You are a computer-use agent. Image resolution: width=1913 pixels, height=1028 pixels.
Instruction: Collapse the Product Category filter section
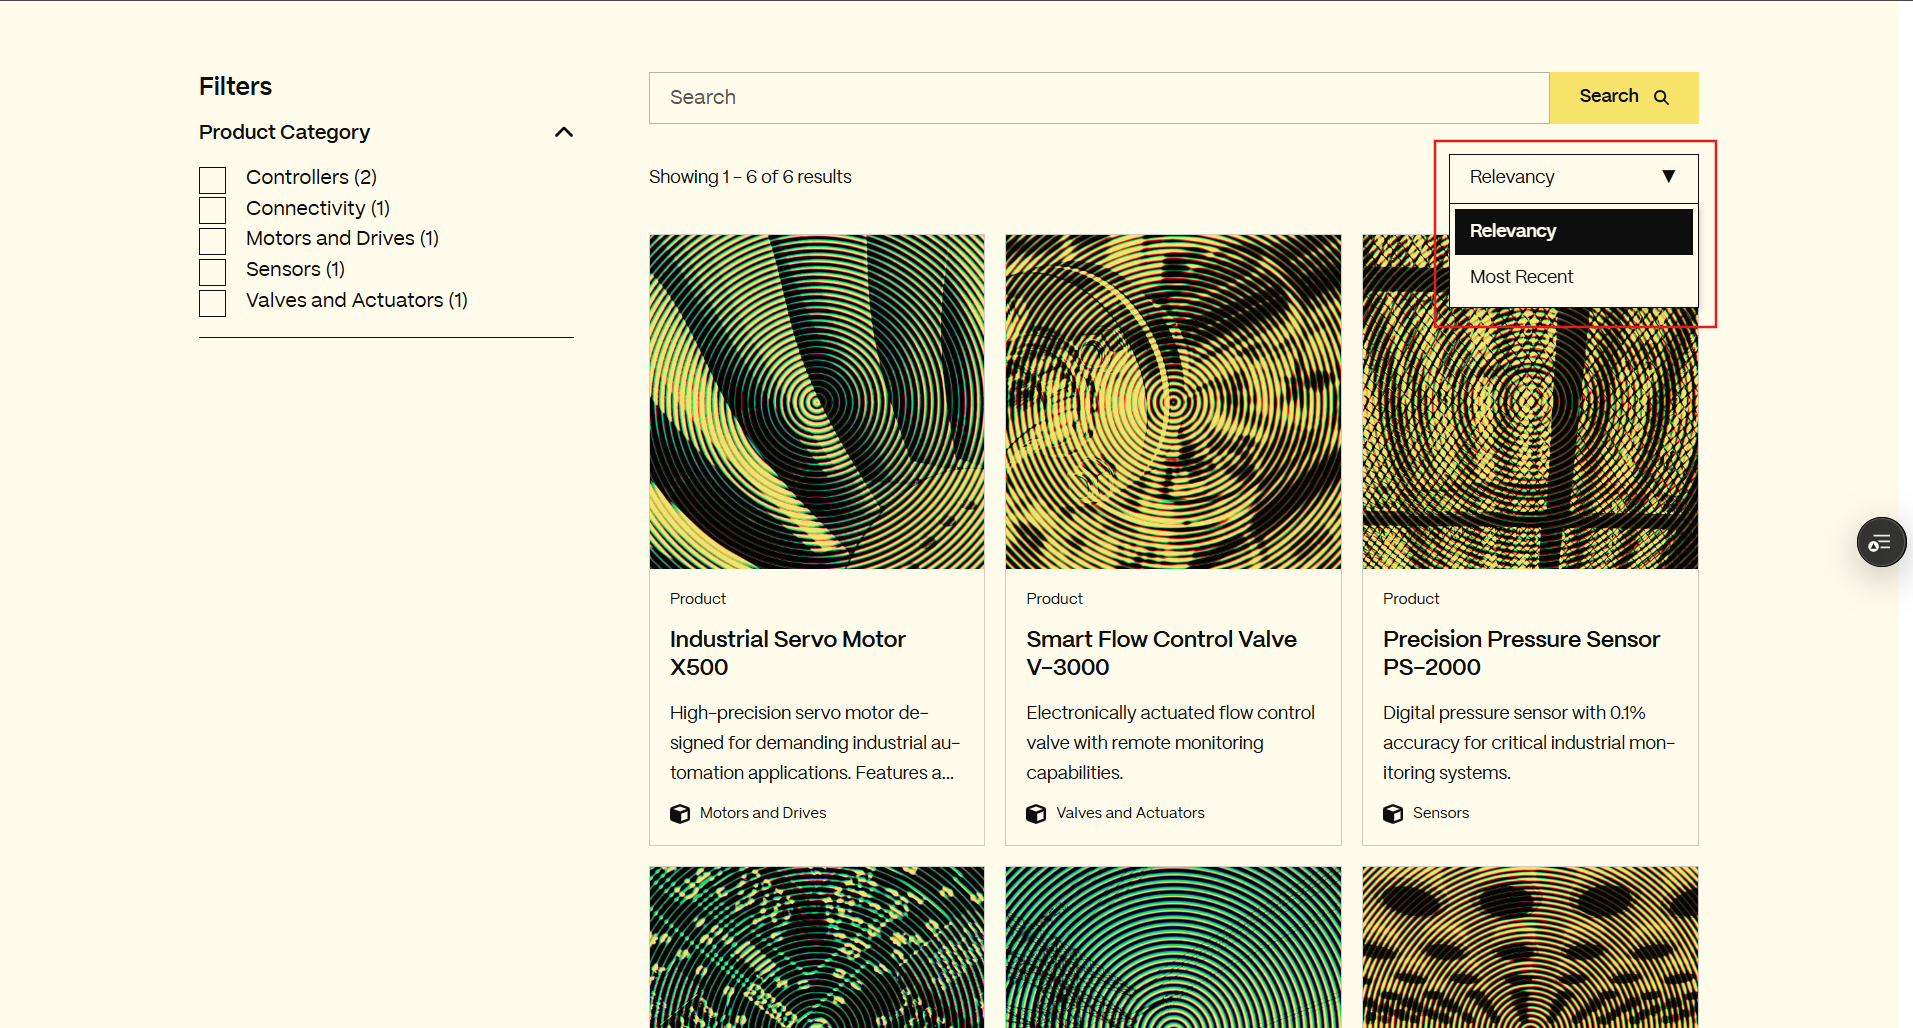[x=564, y=132]
